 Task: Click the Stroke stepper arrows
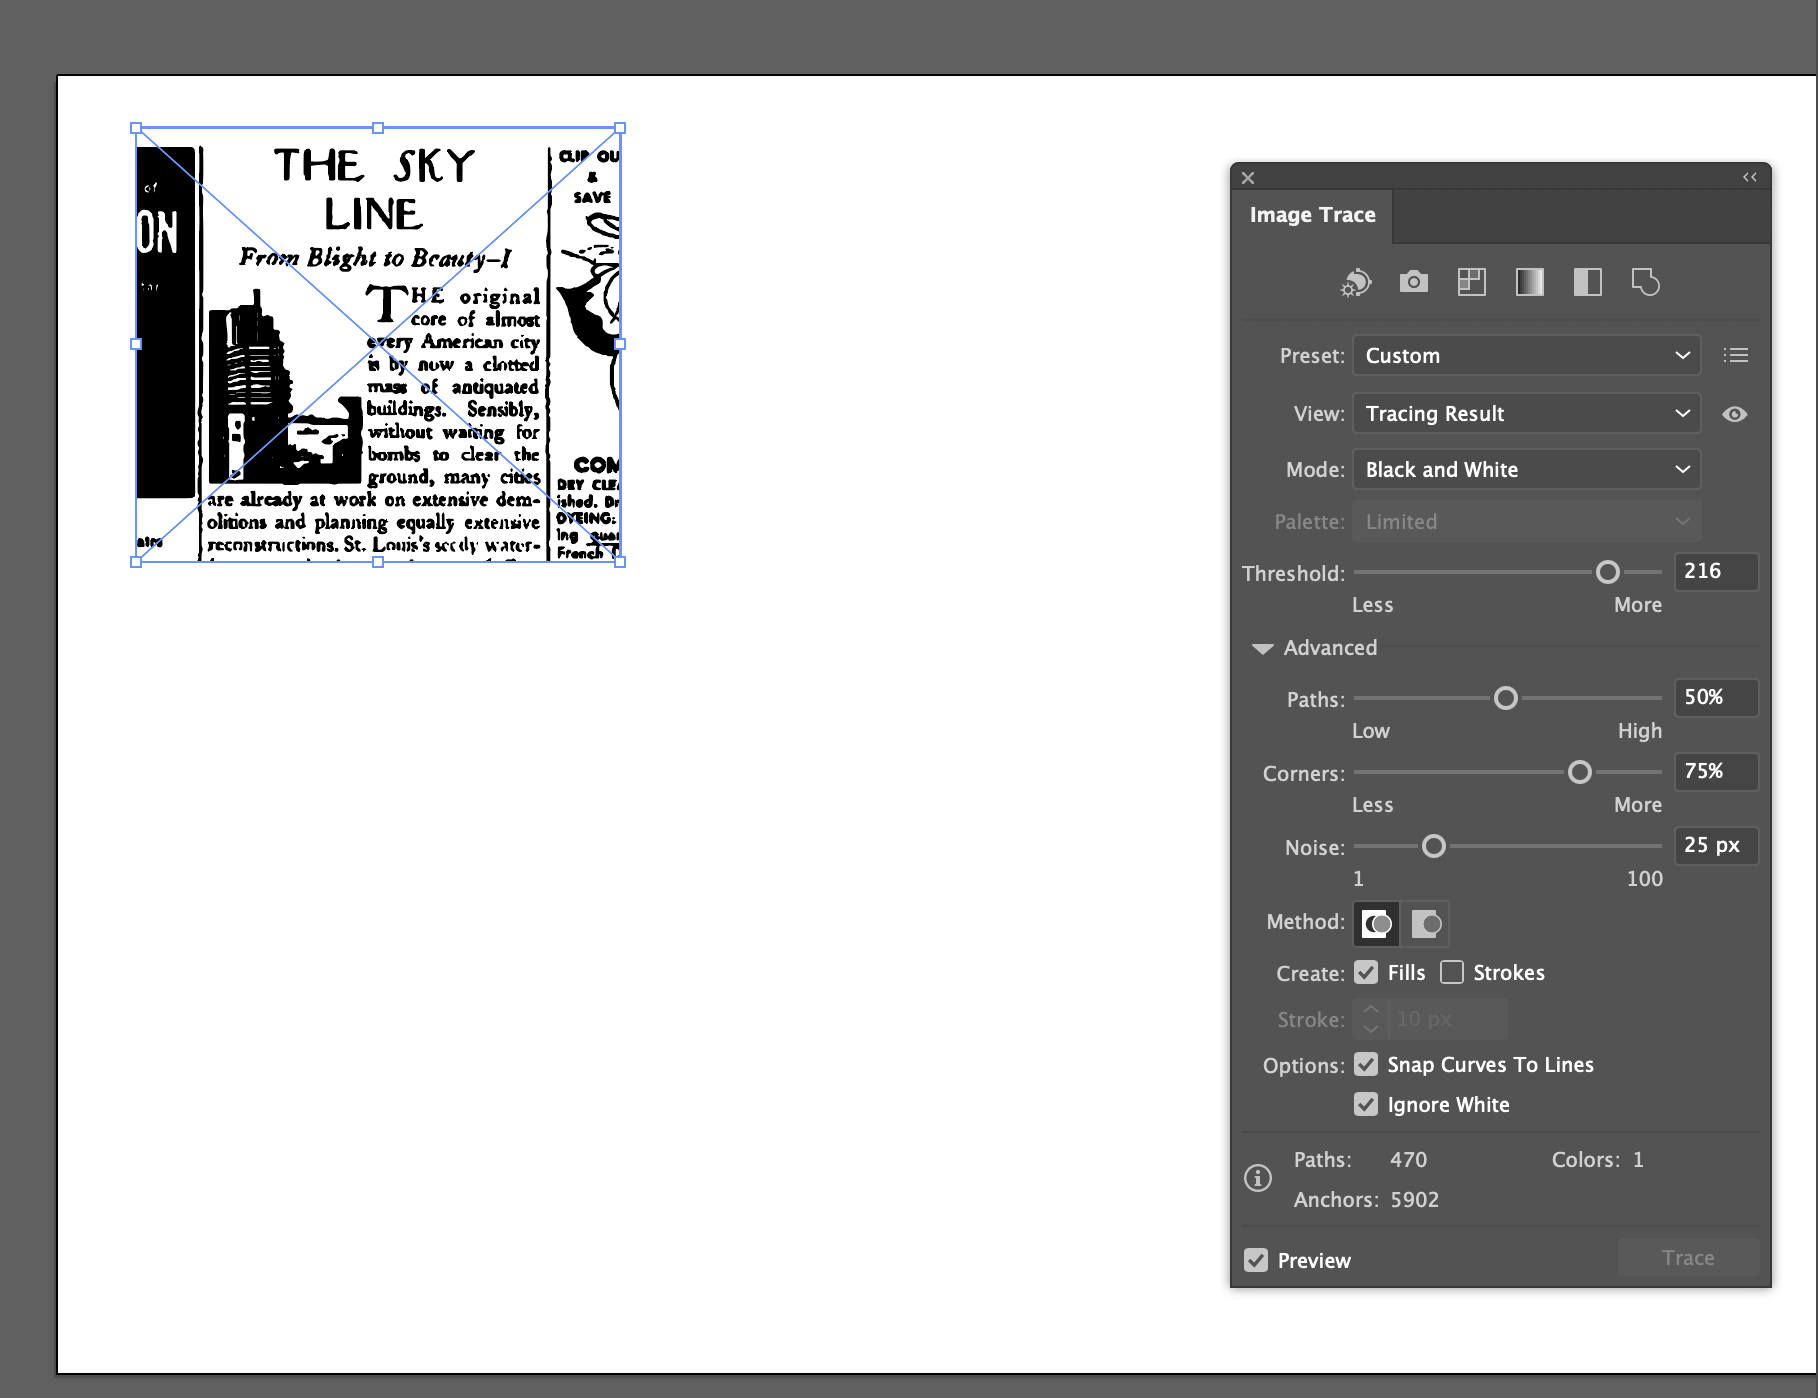(1371, 1019)
